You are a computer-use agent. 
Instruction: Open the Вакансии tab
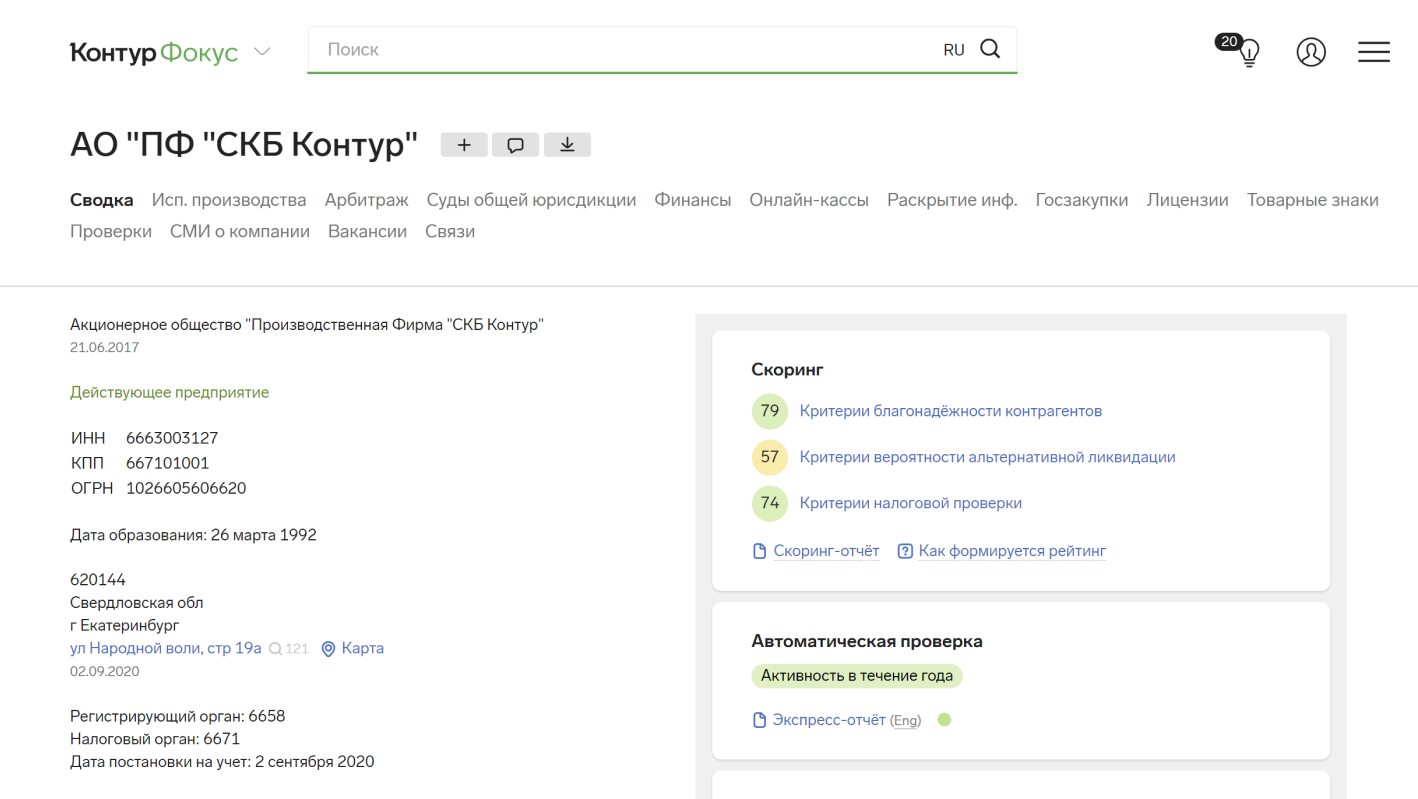click(x=367, y=231)
